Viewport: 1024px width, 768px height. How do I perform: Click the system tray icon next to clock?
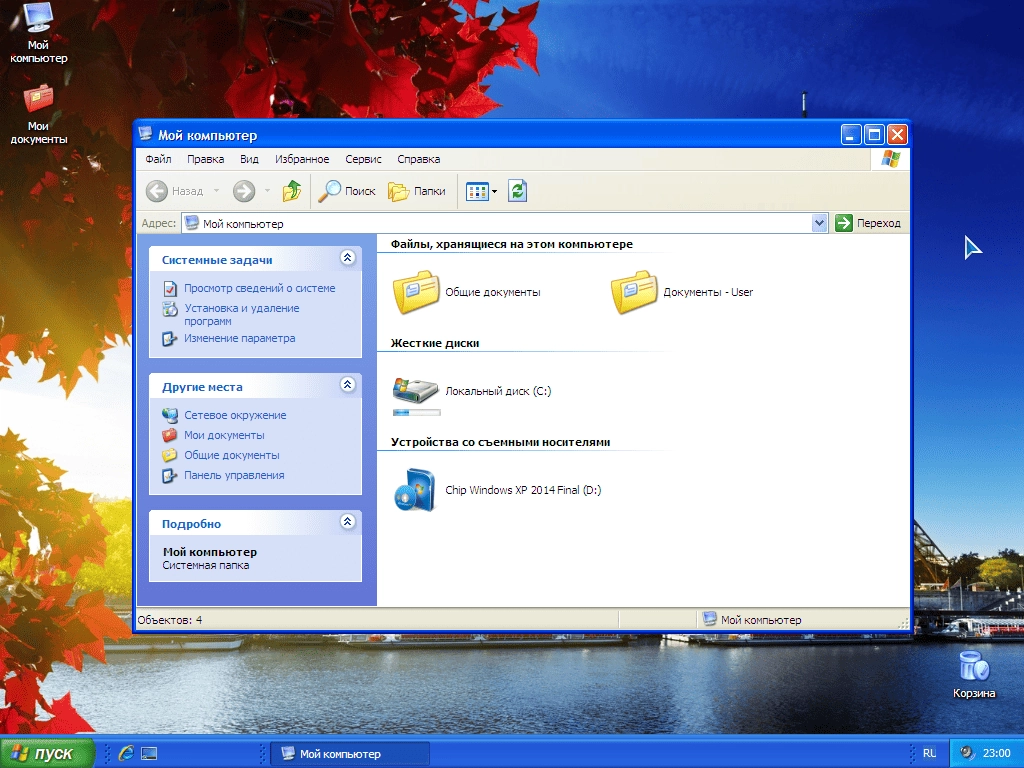click(x=967, y=753)
